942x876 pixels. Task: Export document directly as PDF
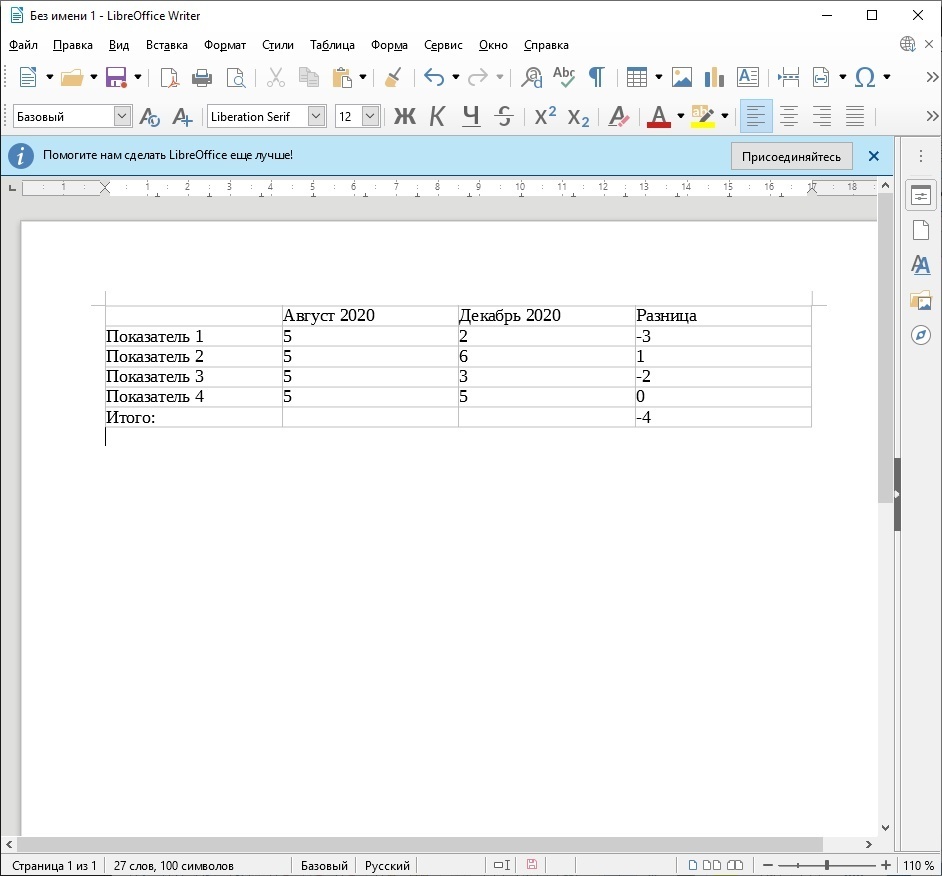pyautogui.click(x=170, y=77)
